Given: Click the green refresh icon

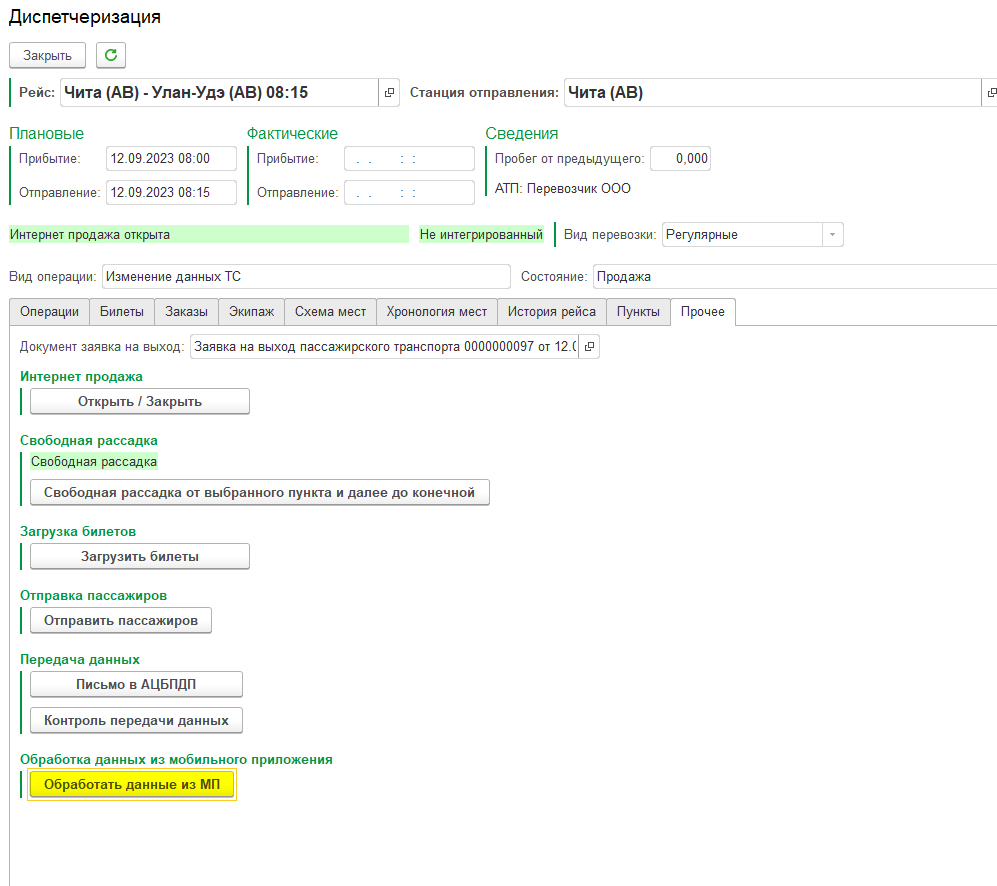Looking at the screenshot, I should (x=110, y=55).
